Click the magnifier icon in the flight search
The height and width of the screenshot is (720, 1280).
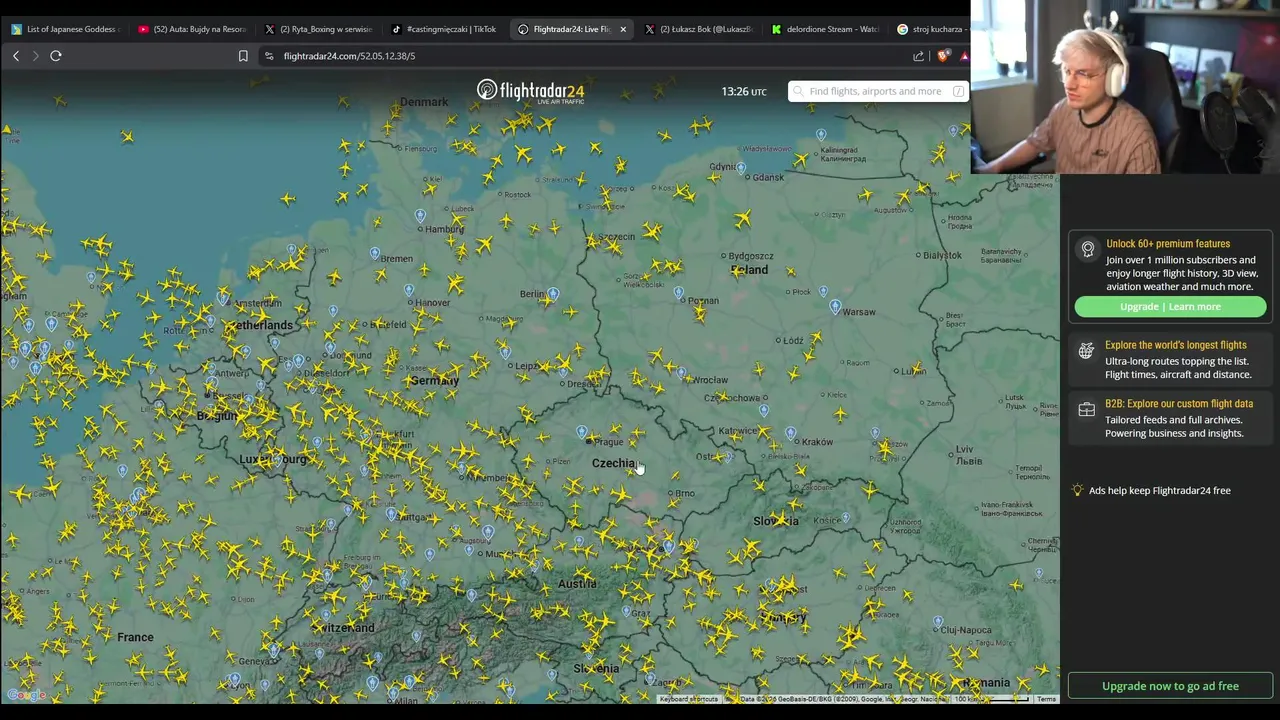pyautogui.click(x=798, y=91)
